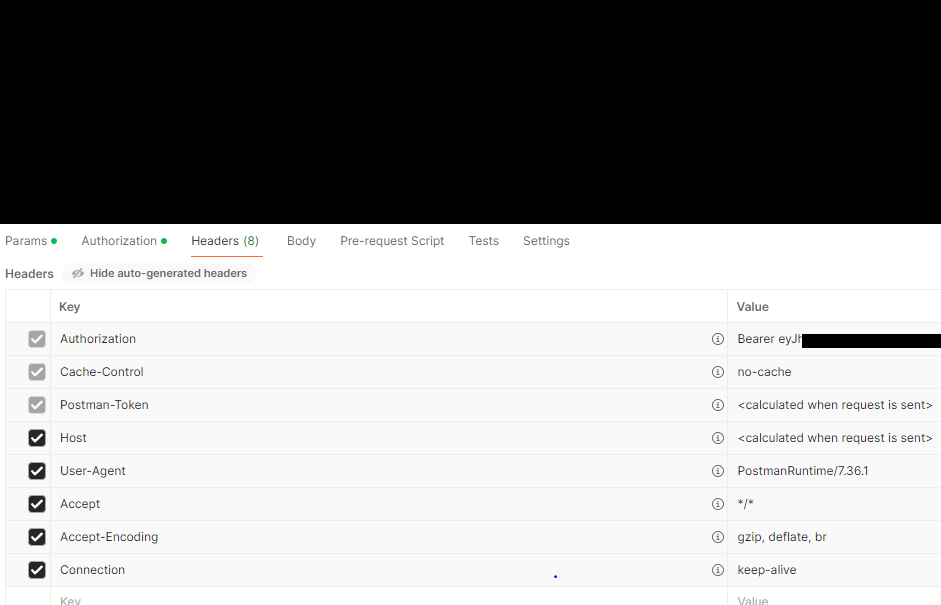The width and height of the screenshot is (941, 605).
Task: Select the Cache-Control key cell
Action: click(x=389, y=372)
